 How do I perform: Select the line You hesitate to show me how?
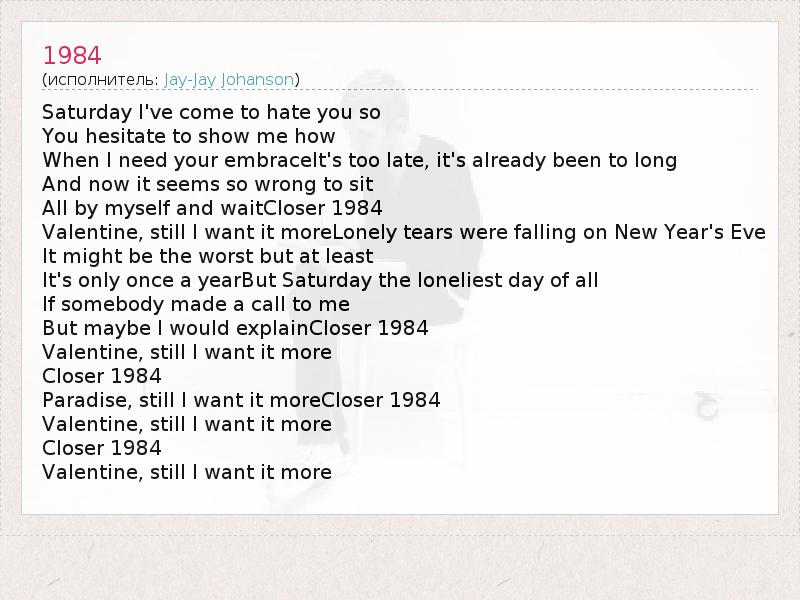(189, 136)
